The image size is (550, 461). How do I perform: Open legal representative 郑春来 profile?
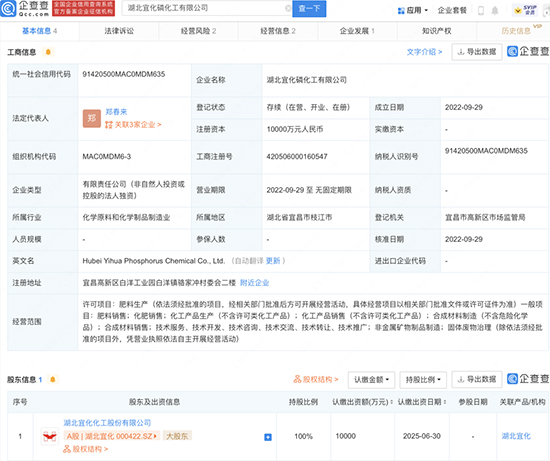116,112
